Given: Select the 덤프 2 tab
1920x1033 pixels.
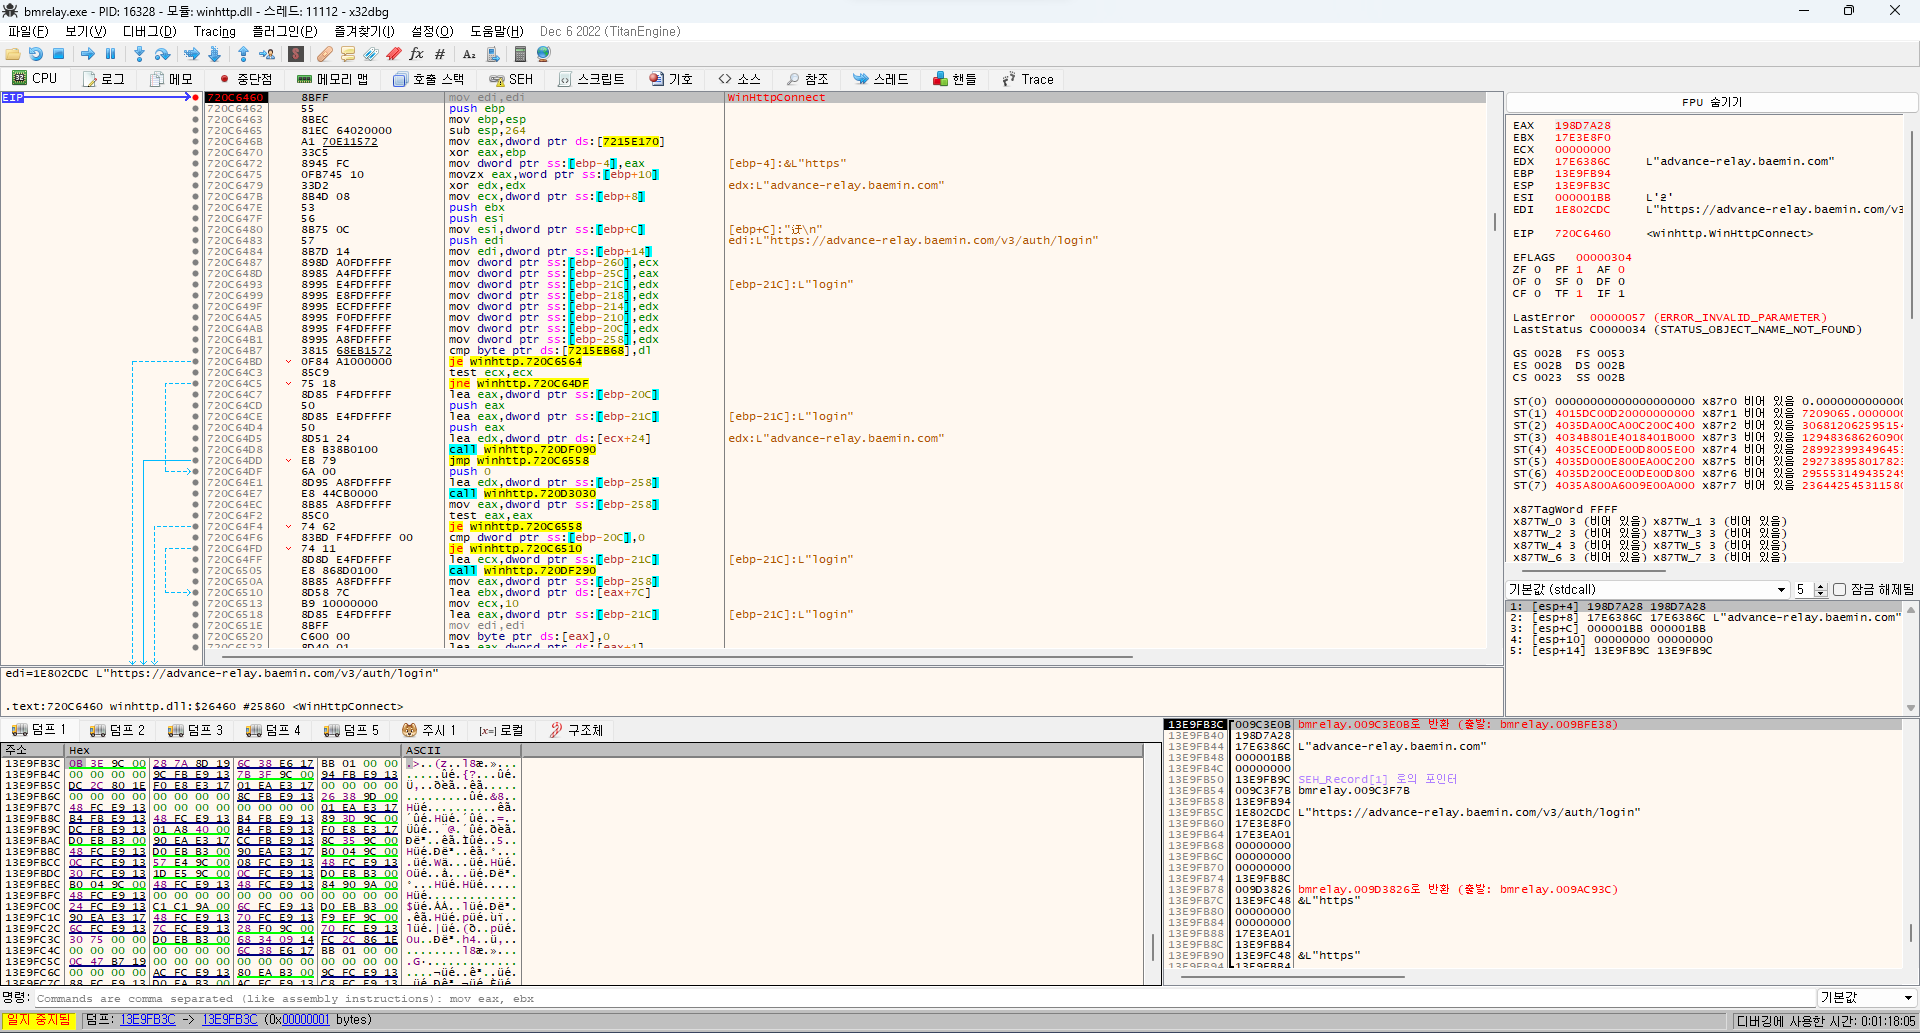Looking at the screenshot, I should tap(117, 730).
